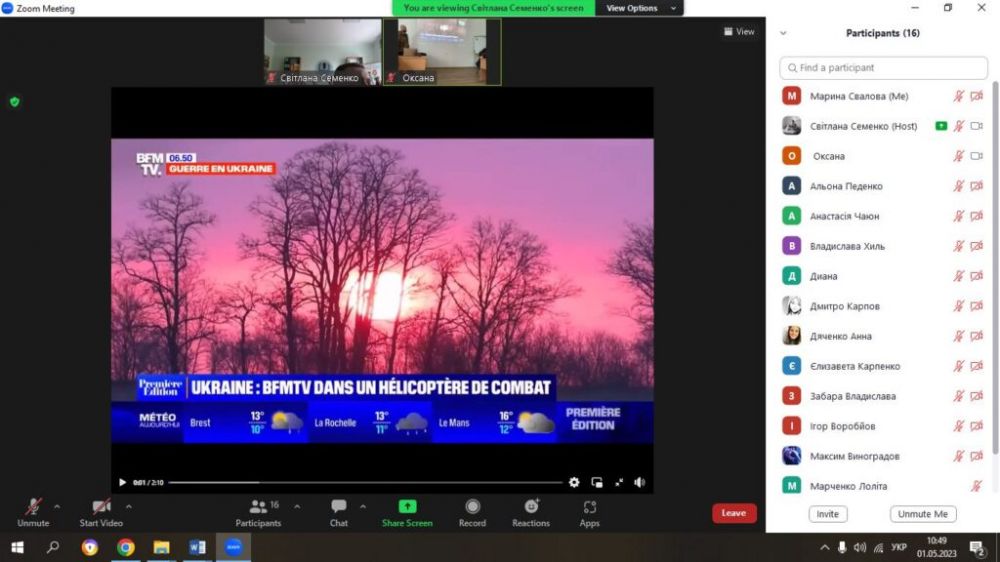
Task: Unmute the microphone in toolbar
Action: click(x=33, y=507)
